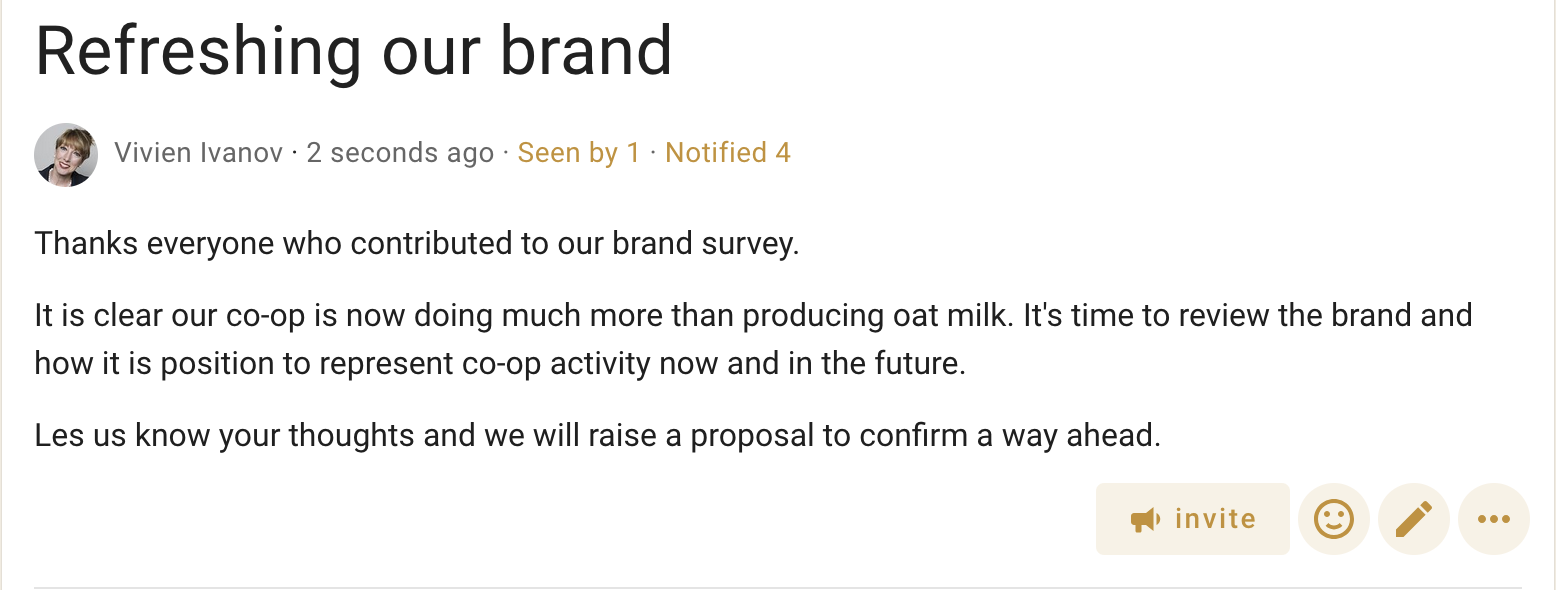Click Vivien Ivanov's profile avatar
Image resolution: width=1556 pixels, height=590 pixels.
[66, 155]
